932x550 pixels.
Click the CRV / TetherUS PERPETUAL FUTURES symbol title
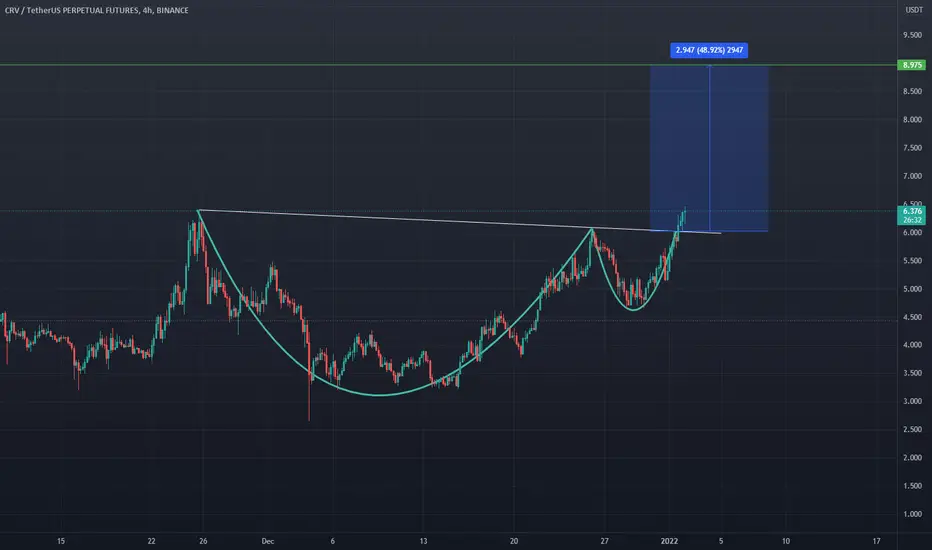click(72, 10)
